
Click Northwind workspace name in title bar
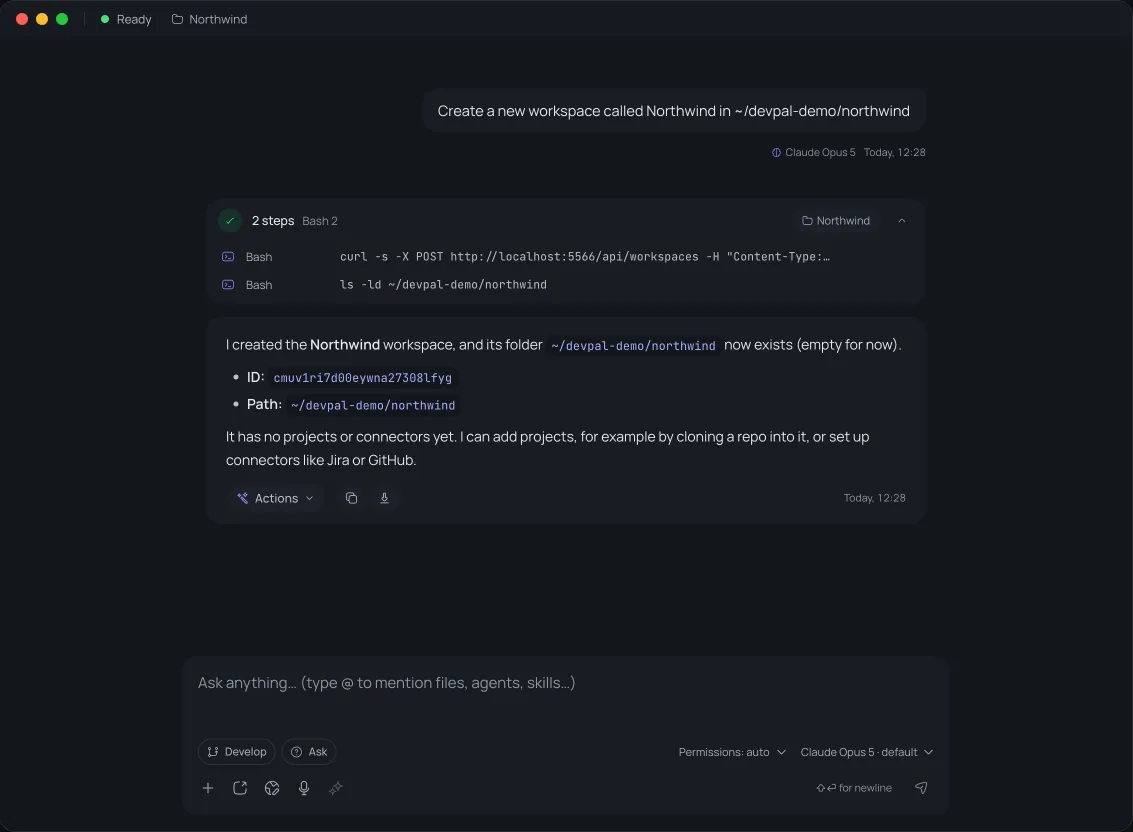pyautogui.click(x=217, y=20)
